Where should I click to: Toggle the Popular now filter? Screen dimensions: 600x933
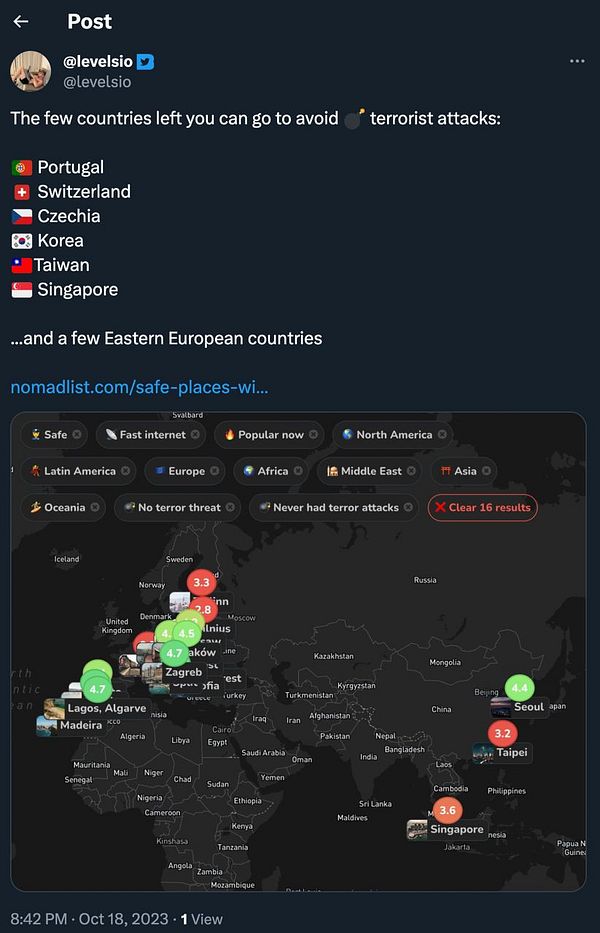tap(264, 435)
